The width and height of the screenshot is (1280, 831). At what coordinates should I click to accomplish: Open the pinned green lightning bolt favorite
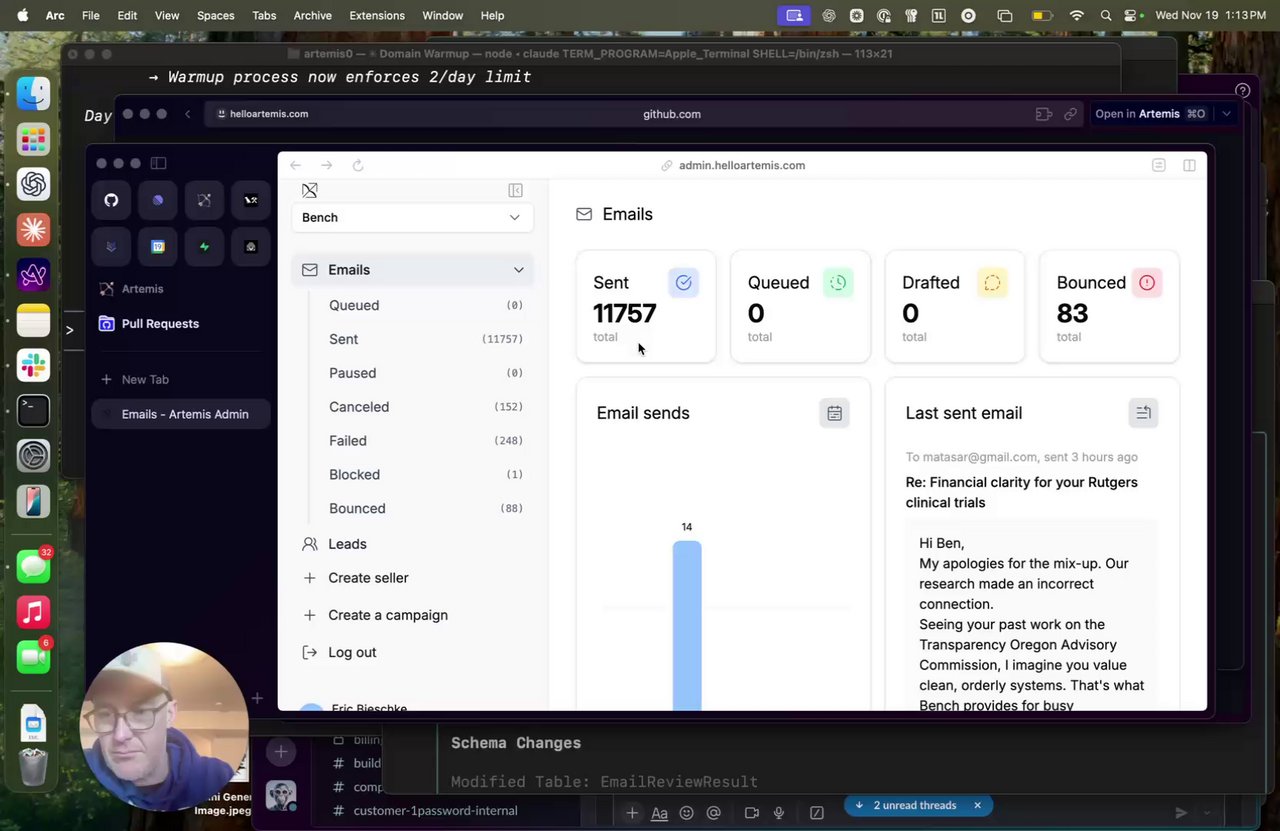(204, 246)
